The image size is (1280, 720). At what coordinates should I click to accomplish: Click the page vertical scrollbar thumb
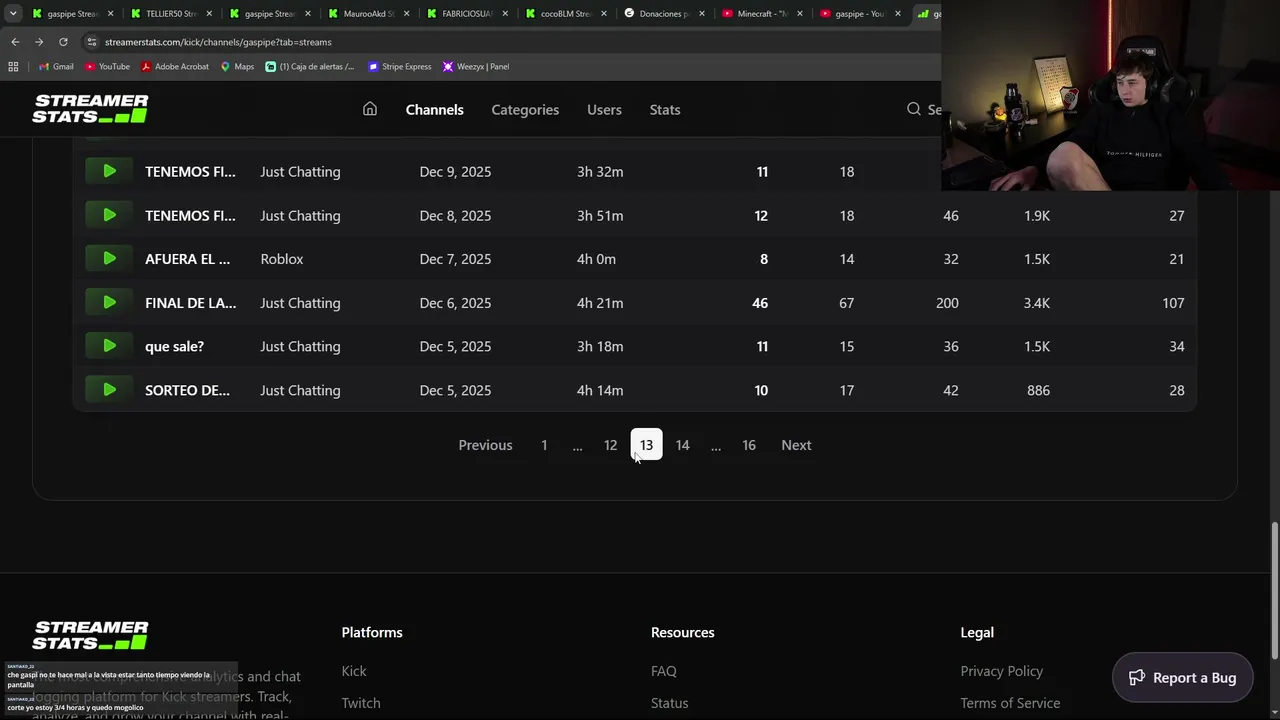[1274, 590]
